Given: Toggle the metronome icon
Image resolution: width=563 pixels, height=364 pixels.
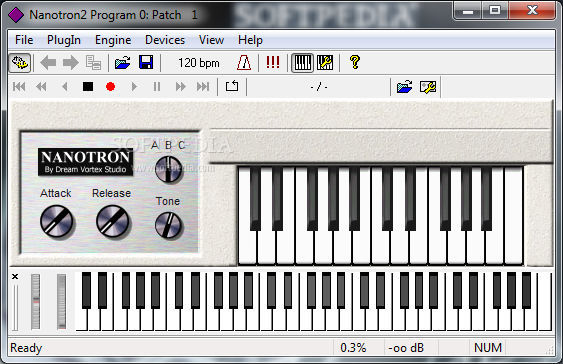Looking at the screenshot, I should [244, 63].
